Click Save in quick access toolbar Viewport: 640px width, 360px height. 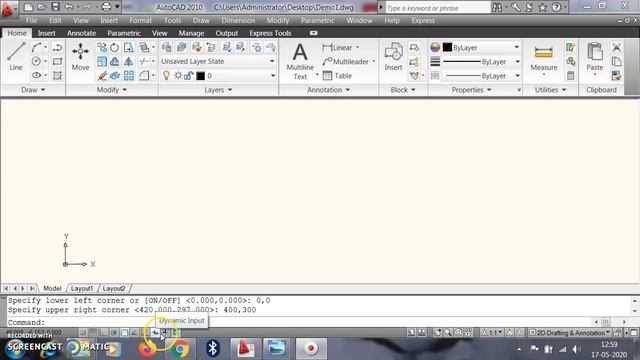[55, 7]
